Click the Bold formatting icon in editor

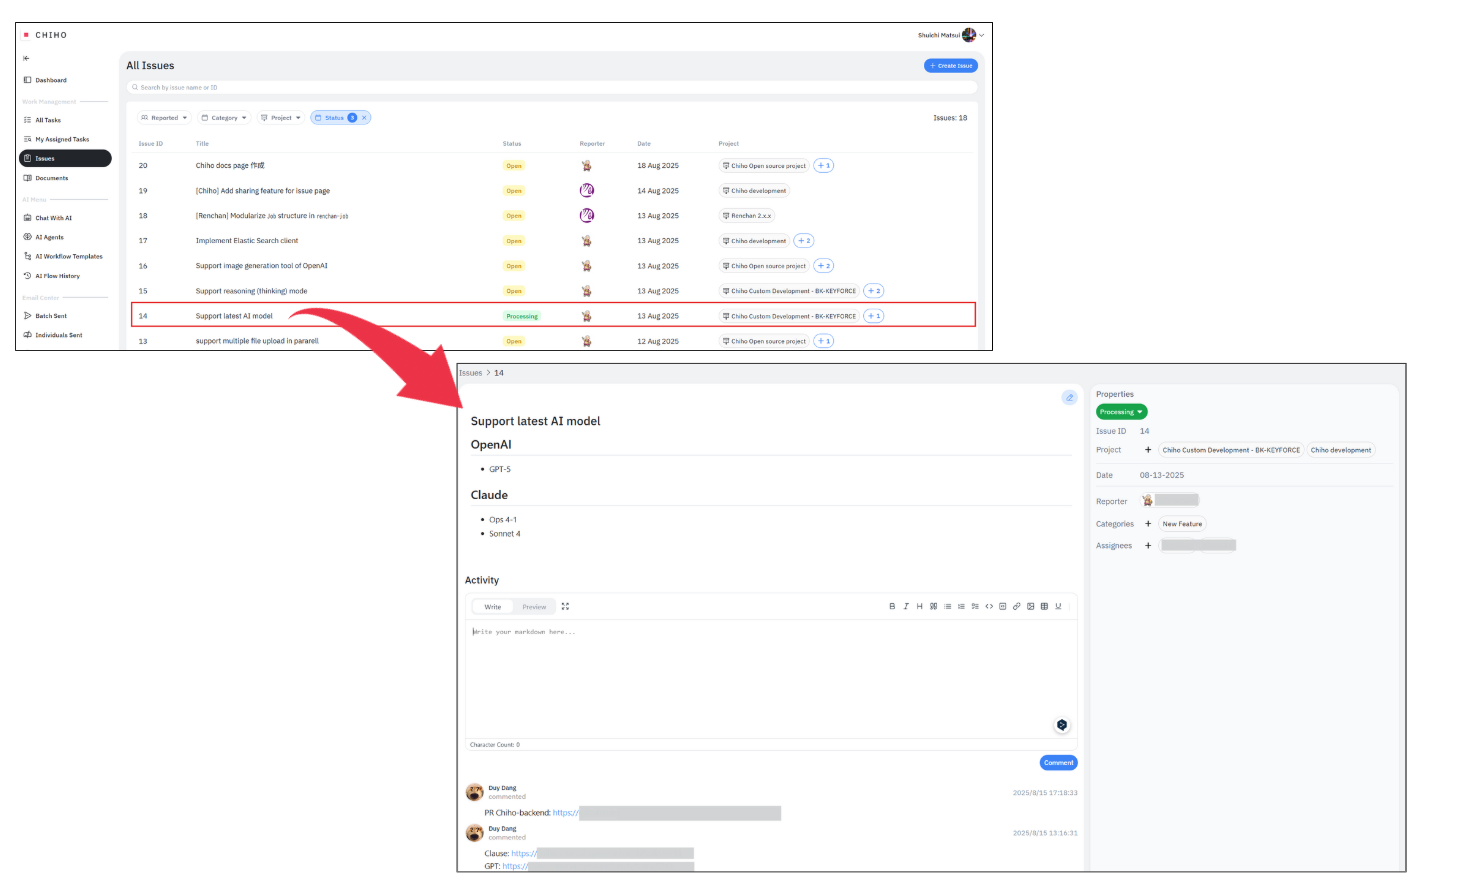[x=892, y=606]
